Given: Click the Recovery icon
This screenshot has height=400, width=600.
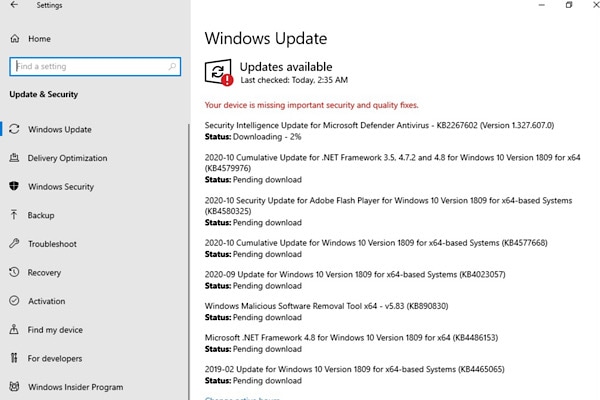Looking at the screenshot, I should (14, 272).
